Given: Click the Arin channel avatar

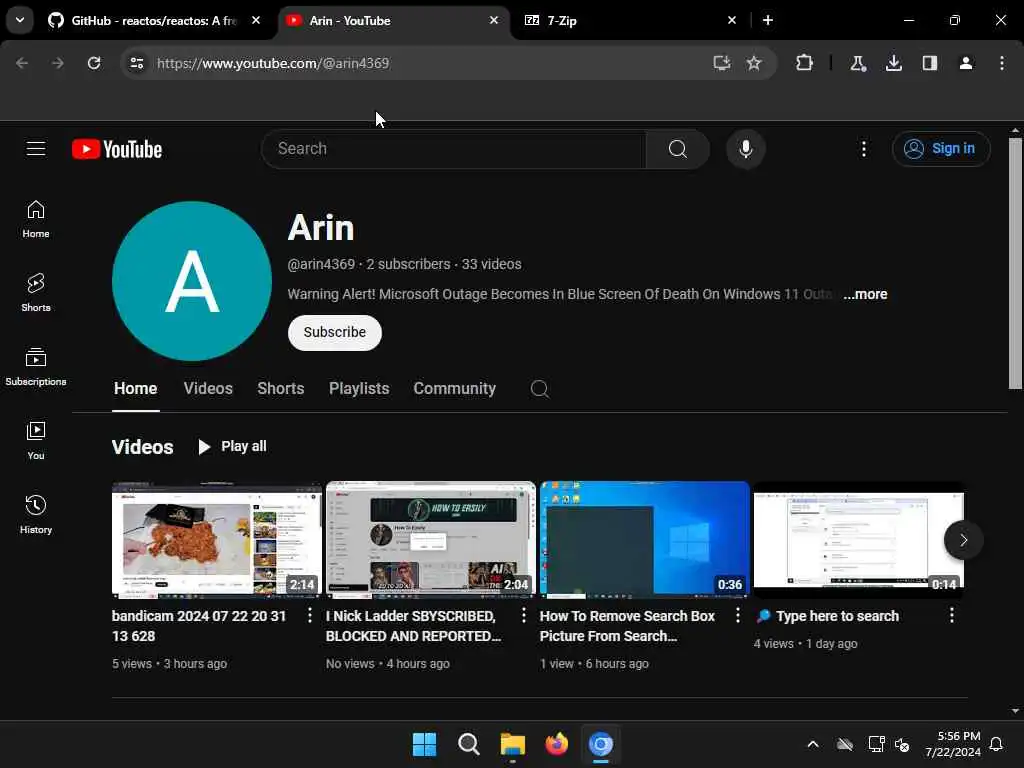Looking at the screenshot, I should (192, 281).
